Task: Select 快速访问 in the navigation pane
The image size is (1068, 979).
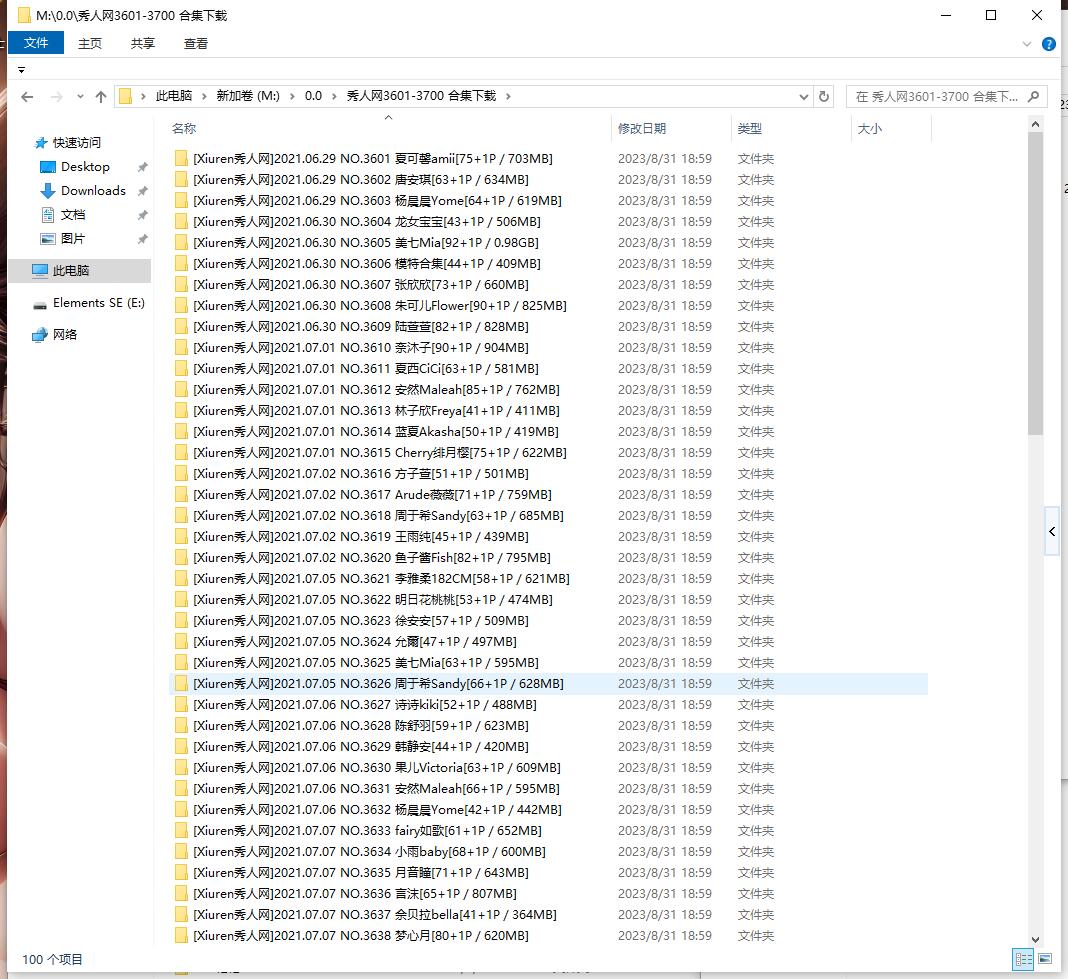Action: [x=76, y=142]
